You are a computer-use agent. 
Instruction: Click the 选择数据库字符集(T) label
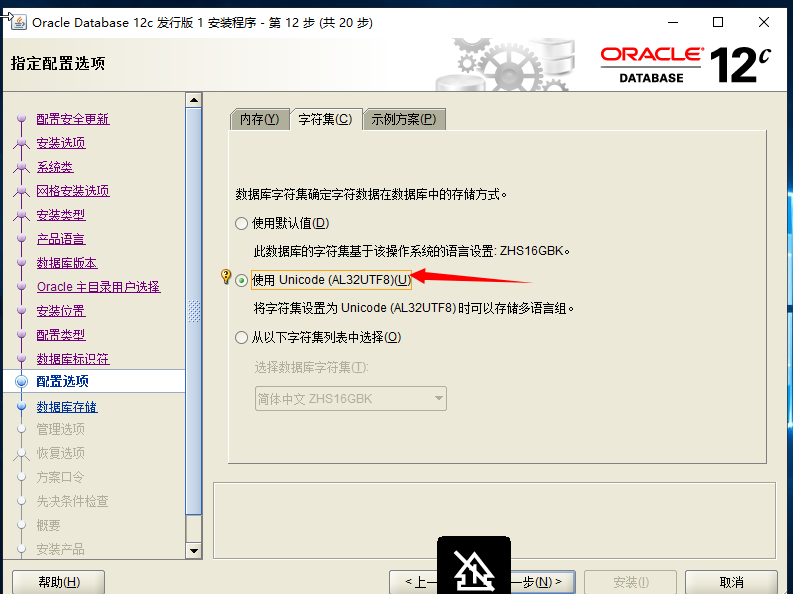(312, 367)
